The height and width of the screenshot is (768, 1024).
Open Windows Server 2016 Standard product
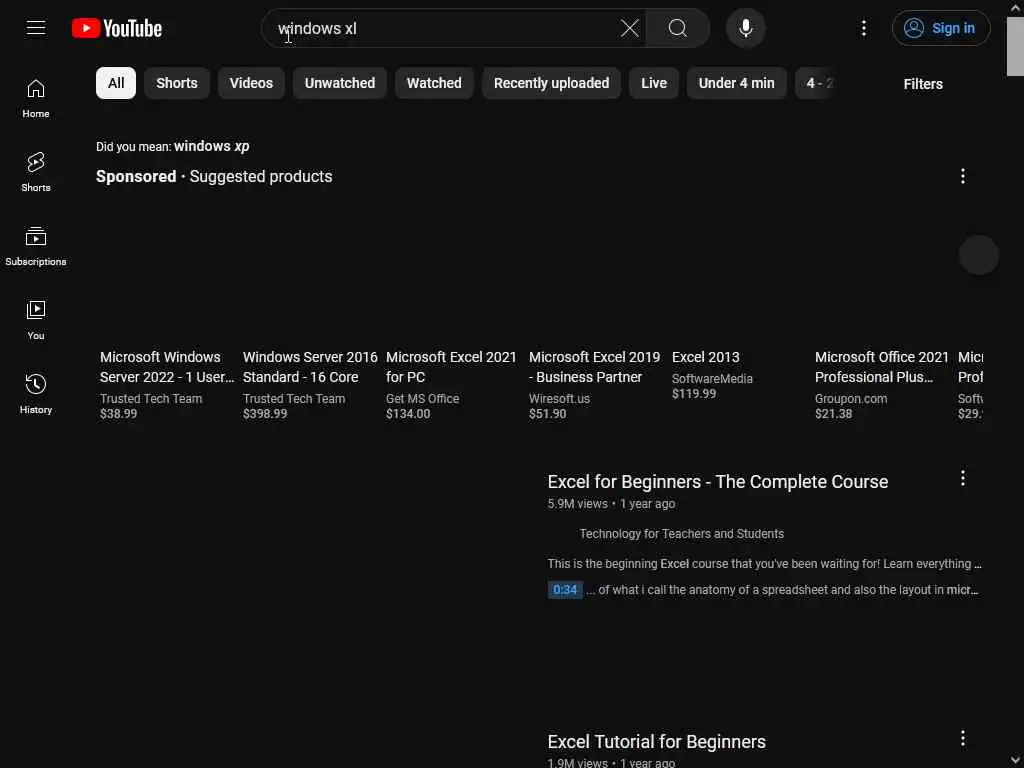click(x=310, y=367)
